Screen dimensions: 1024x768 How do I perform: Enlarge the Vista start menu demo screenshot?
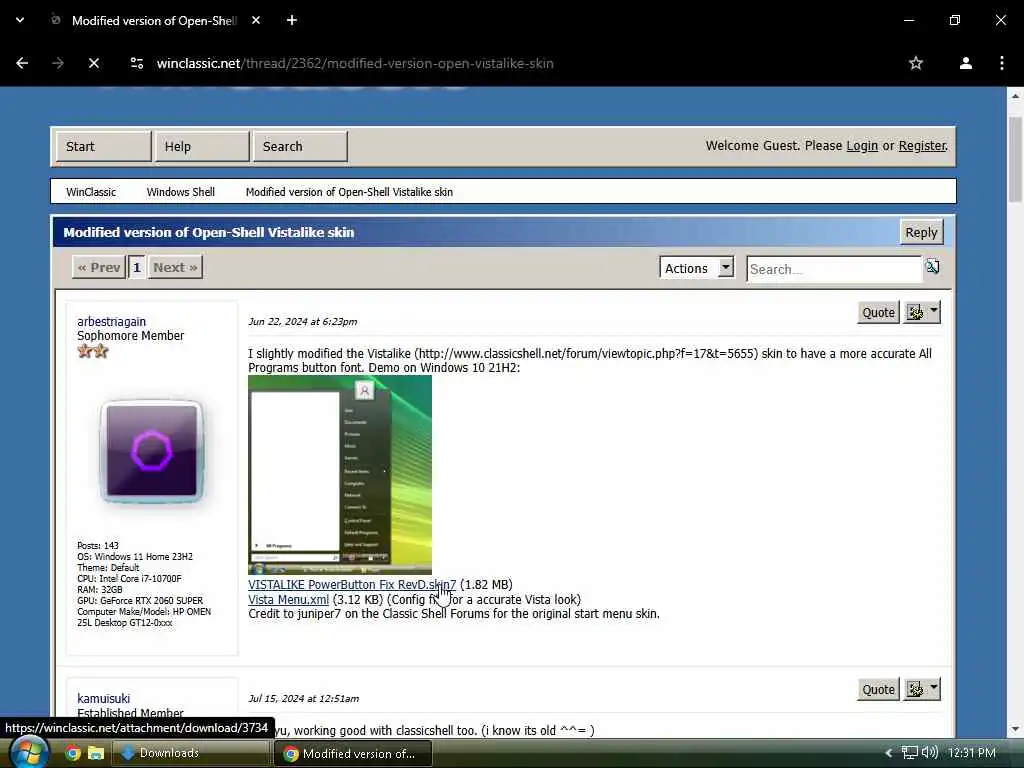tap(340, 475)
